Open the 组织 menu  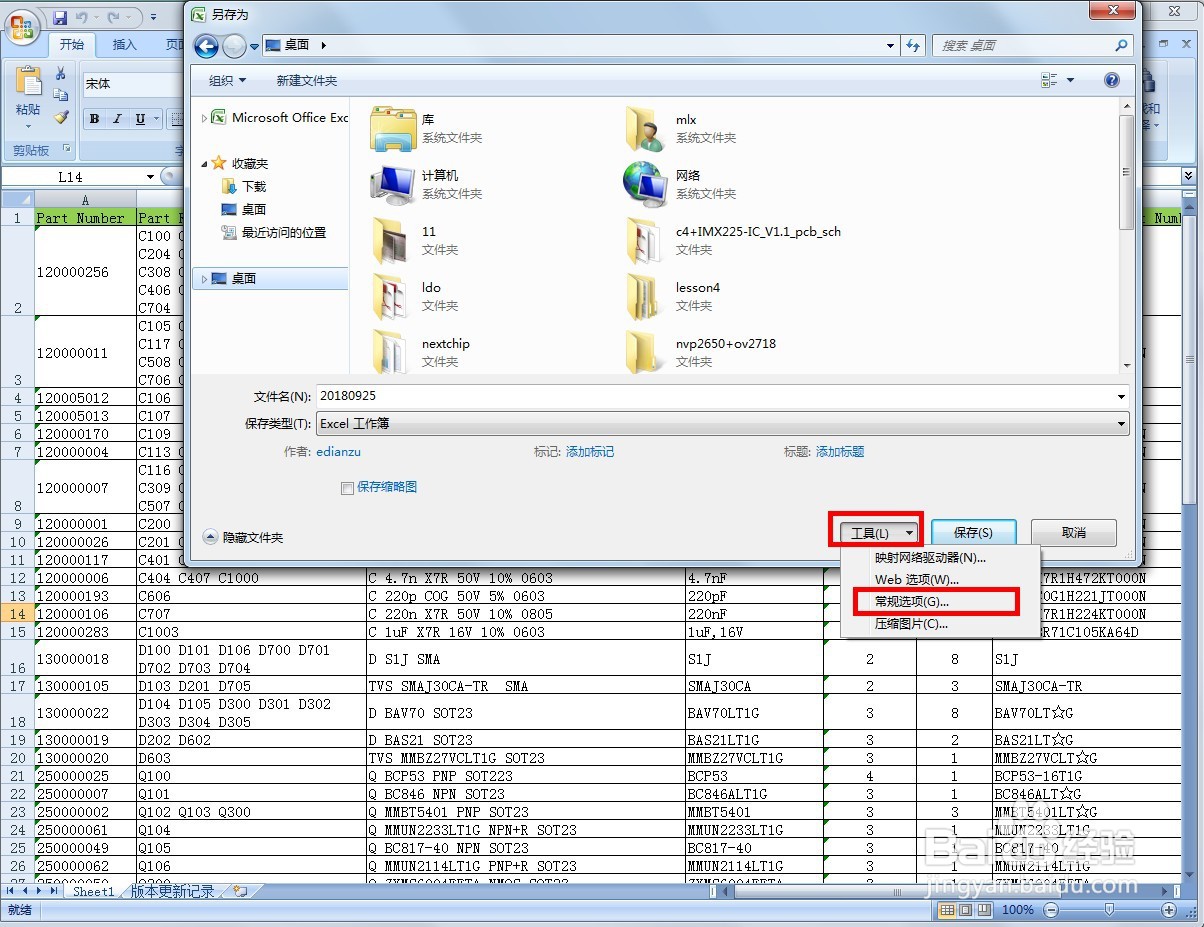[227, 81]
